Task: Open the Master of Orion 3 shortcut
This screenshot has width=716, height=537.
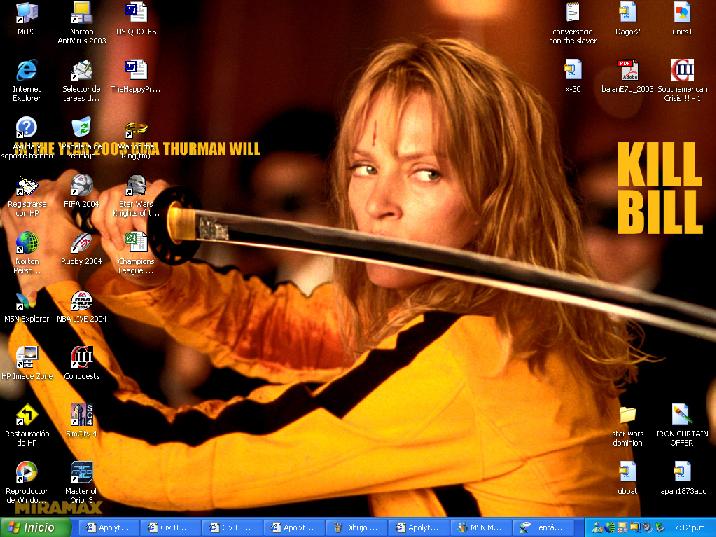Action: (82, 472)
